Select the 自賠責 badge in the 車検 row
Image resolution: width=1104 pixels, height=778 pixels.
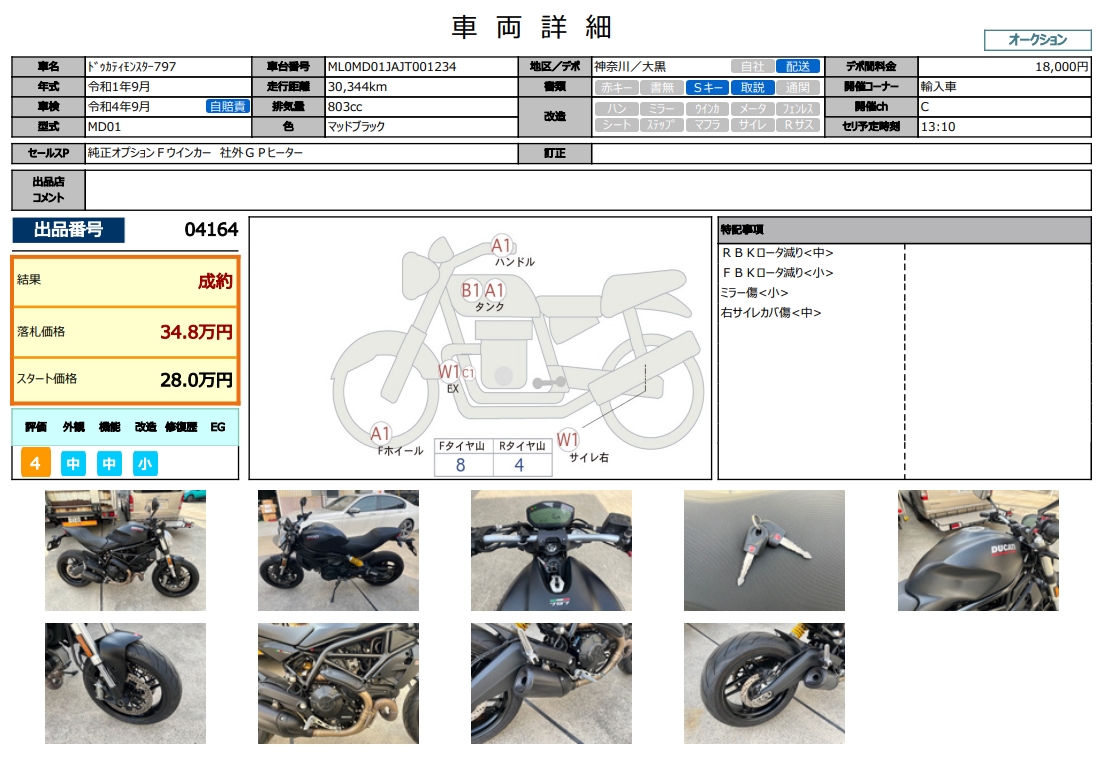pos(227,107)
